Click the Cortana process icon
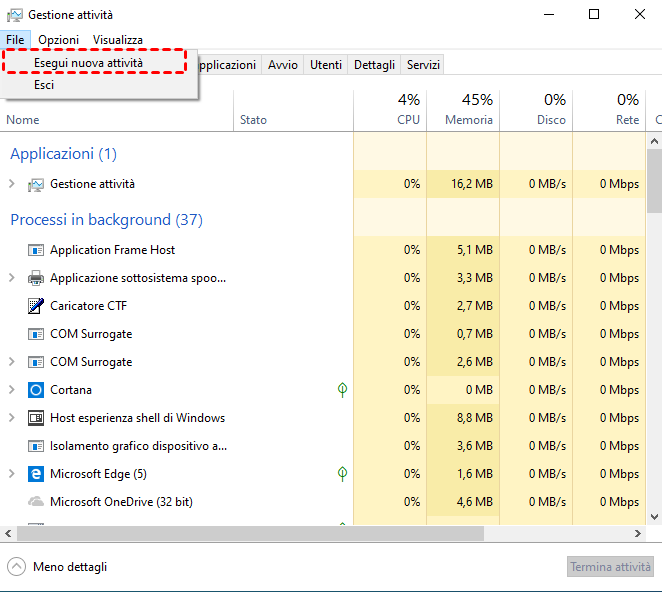 (36, 390)
